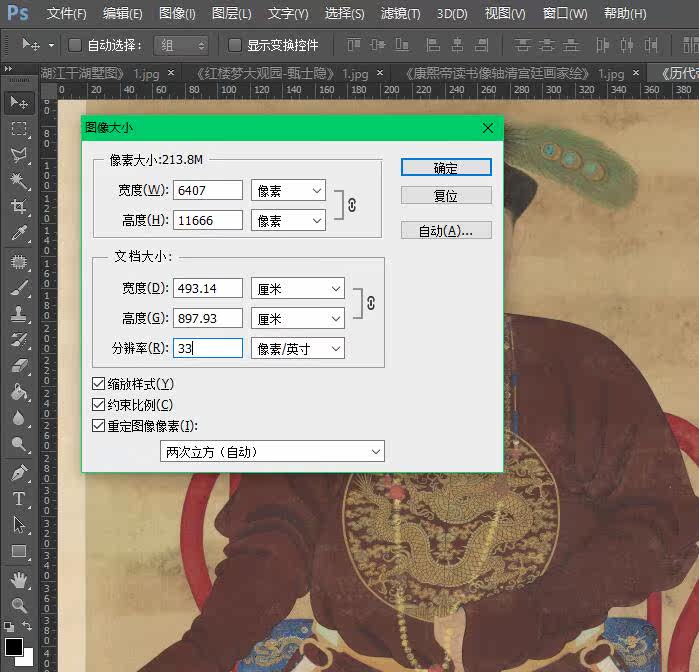
Task: Open the Auto-Select group (组) dropdown
Action: pyautogui.click(x=181, y=45)
